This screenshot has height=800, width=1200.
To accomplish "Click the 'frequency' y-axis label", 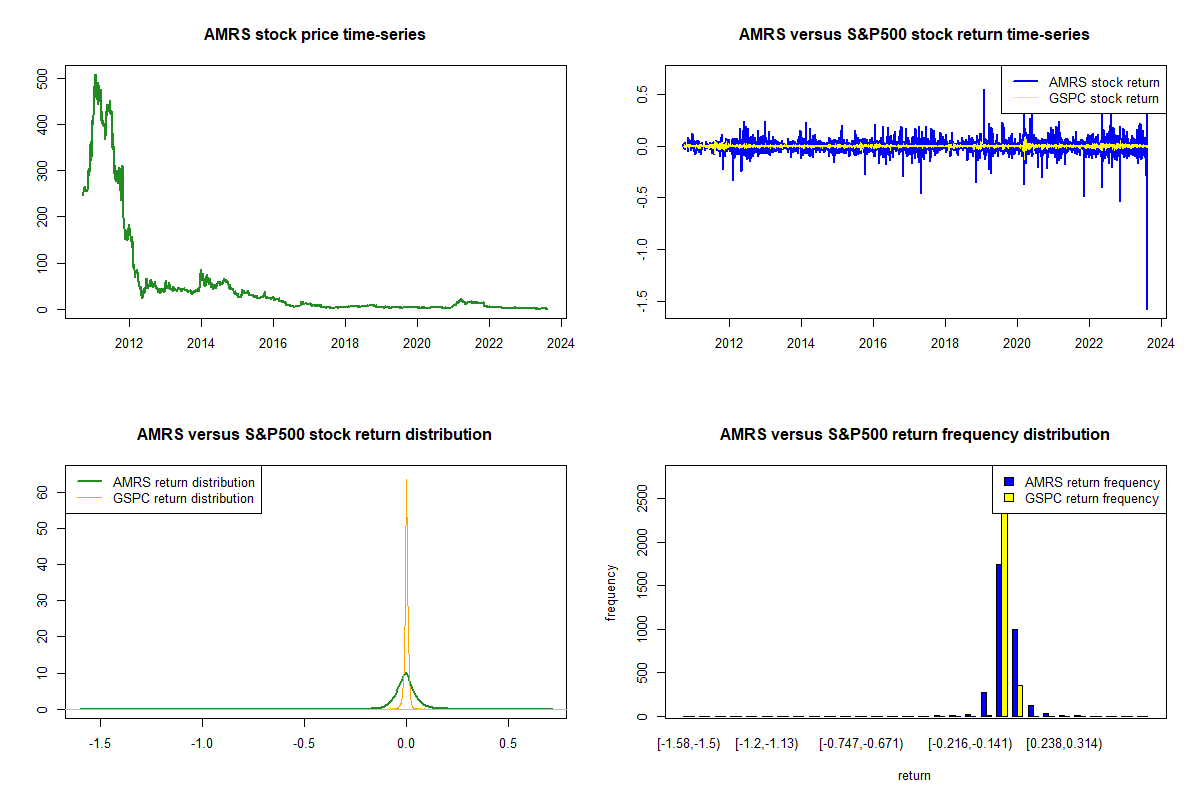I will tap(612, 593).
